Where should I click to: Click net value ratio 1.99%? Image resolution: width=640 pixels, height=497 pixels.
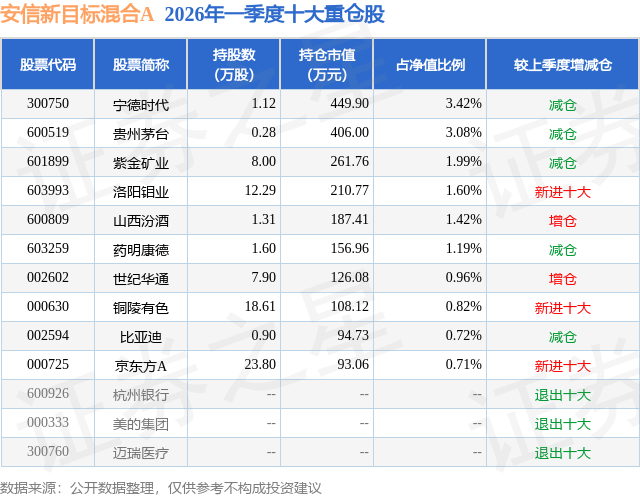click(x=463, y=161)
